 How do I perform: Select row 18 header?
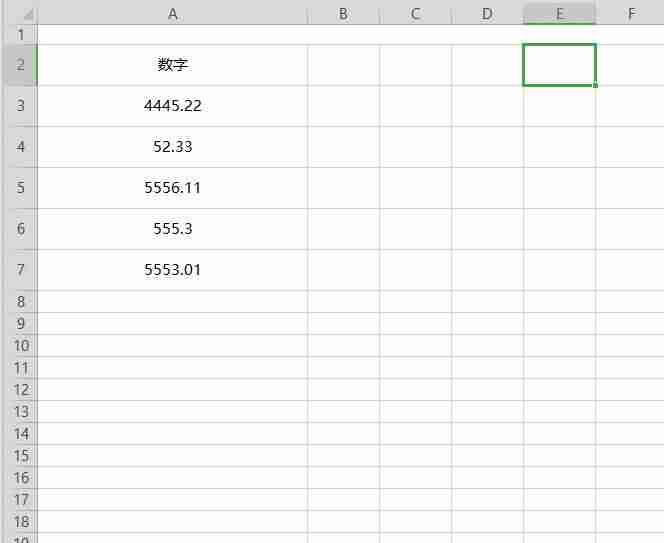pyautogui.click(x=20, y=522)
